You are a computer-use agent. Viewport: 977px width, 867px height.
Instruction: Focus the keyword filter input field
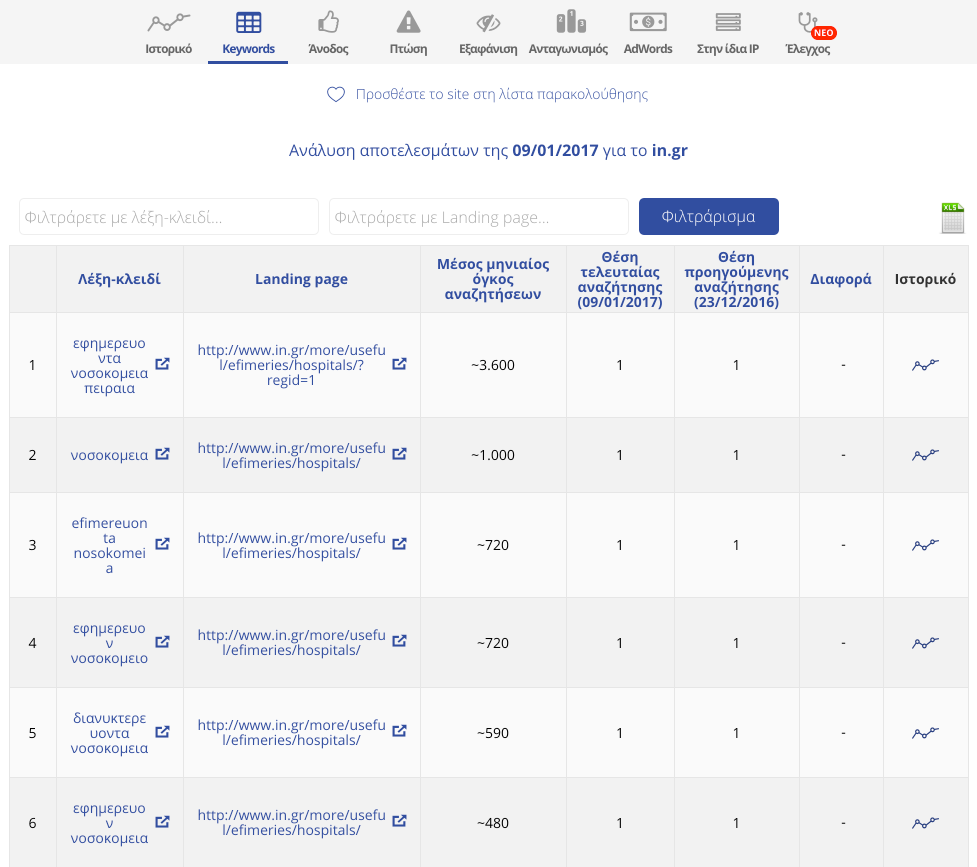click(168, 217)
